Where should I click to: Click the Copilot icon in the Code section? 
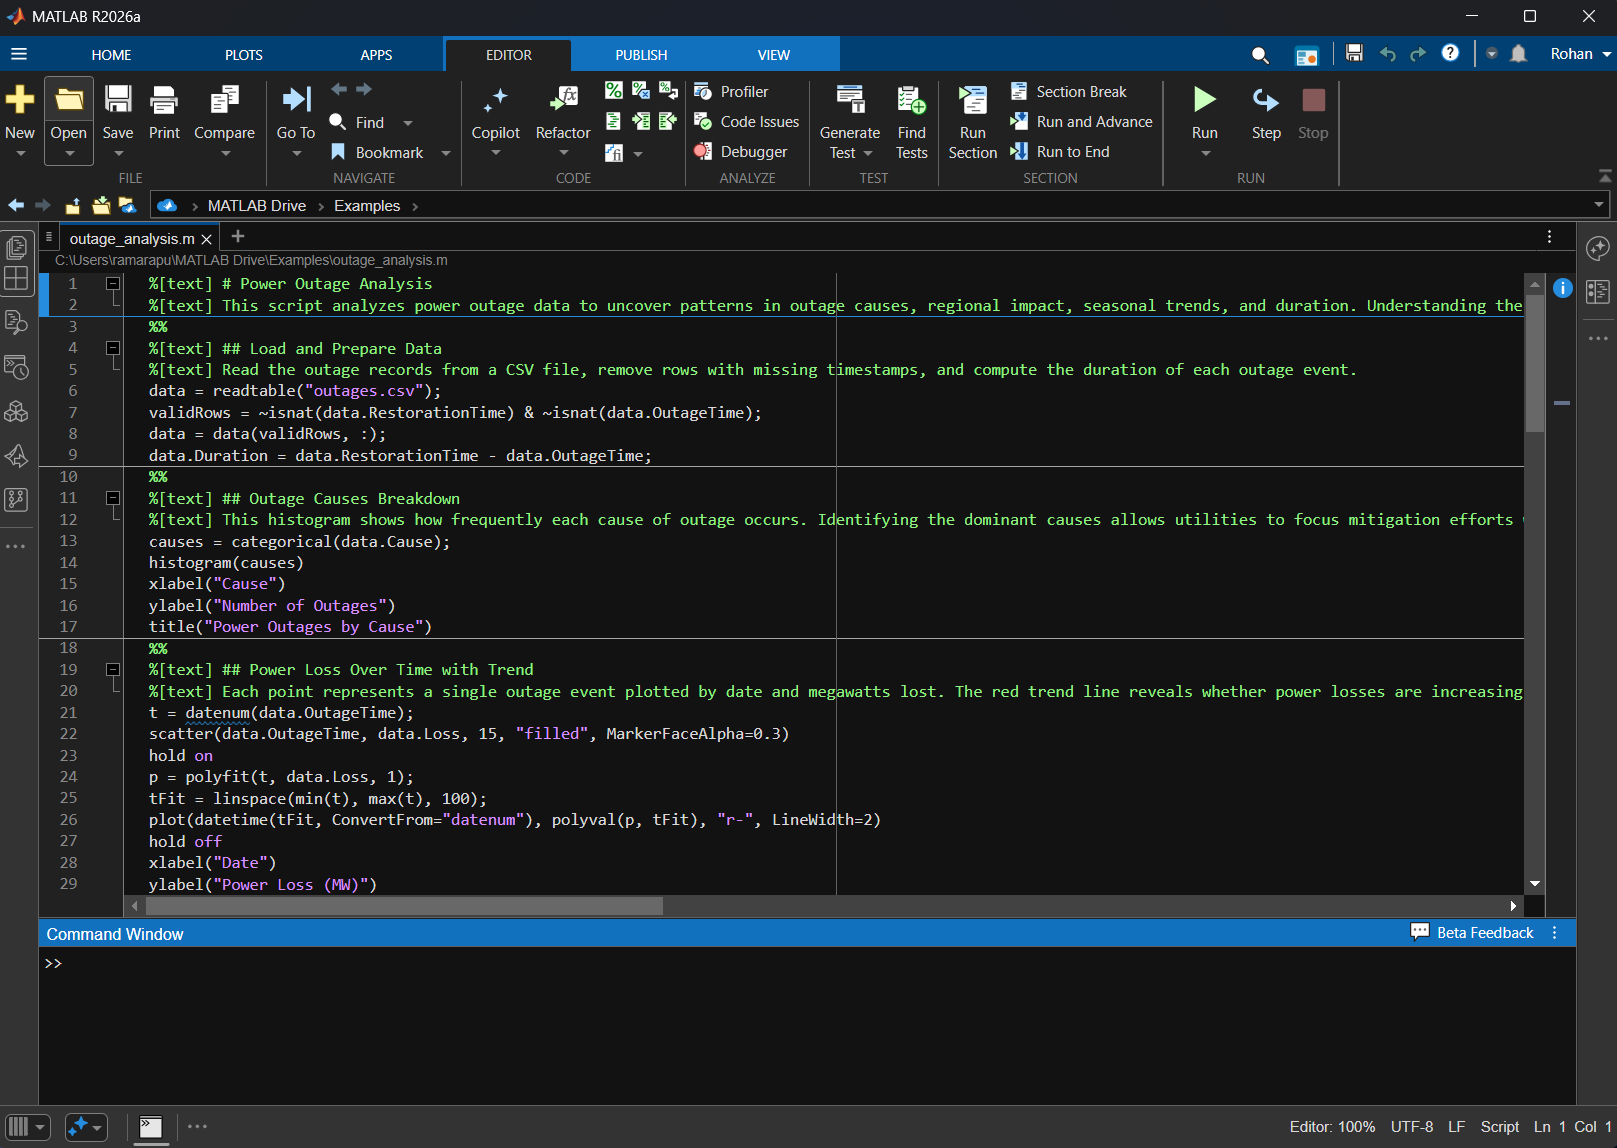click(495, 100)
